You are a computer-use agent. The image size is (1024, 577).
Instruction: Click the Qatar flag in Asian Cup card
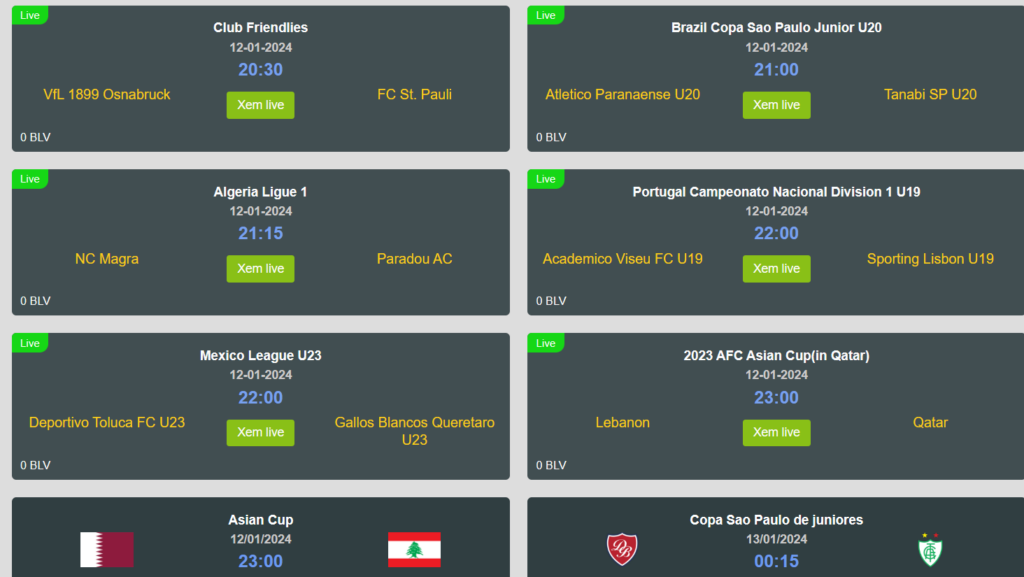point(106,549)
